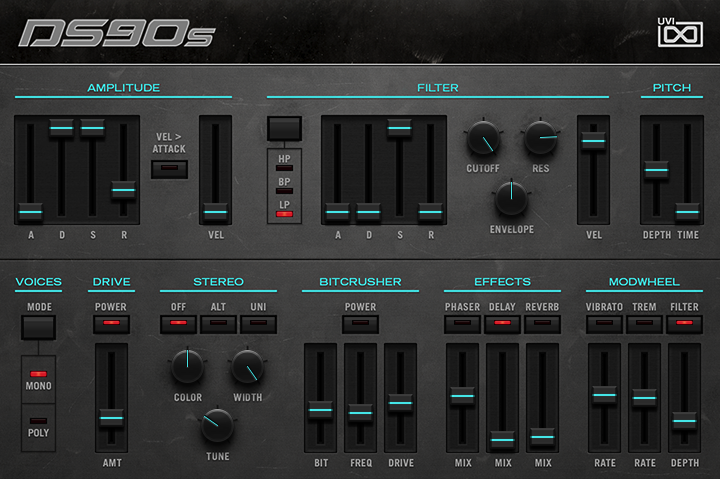Enable modwheel TREM
The height and width of the screenshot is (479, 720).
644,324
